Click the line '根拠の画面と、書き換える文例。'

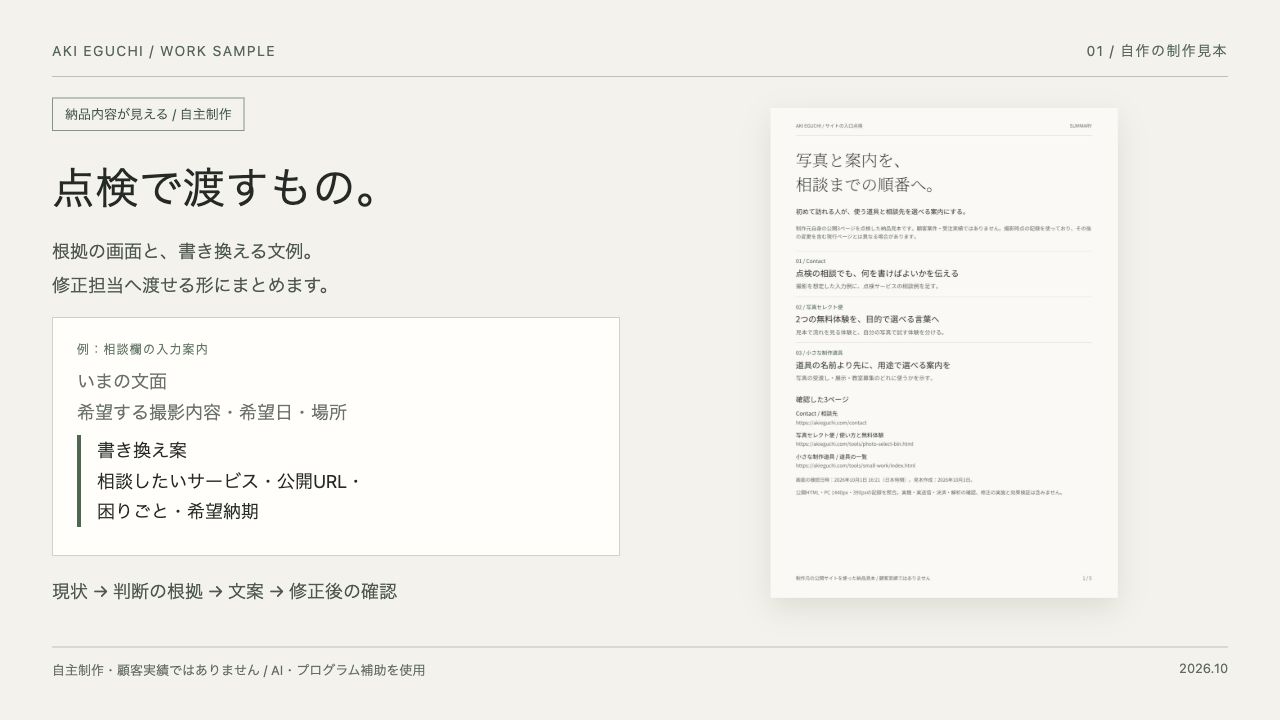tap(184, 251)
